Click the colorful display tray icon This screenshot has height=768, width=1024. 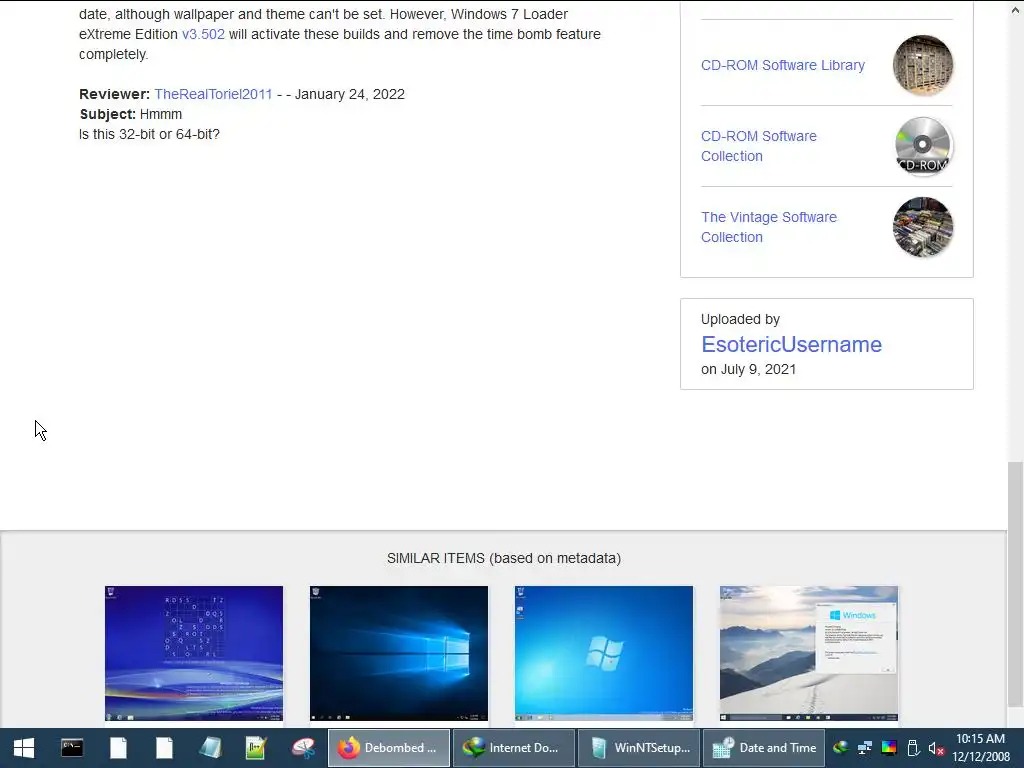(x=889, y=748)
